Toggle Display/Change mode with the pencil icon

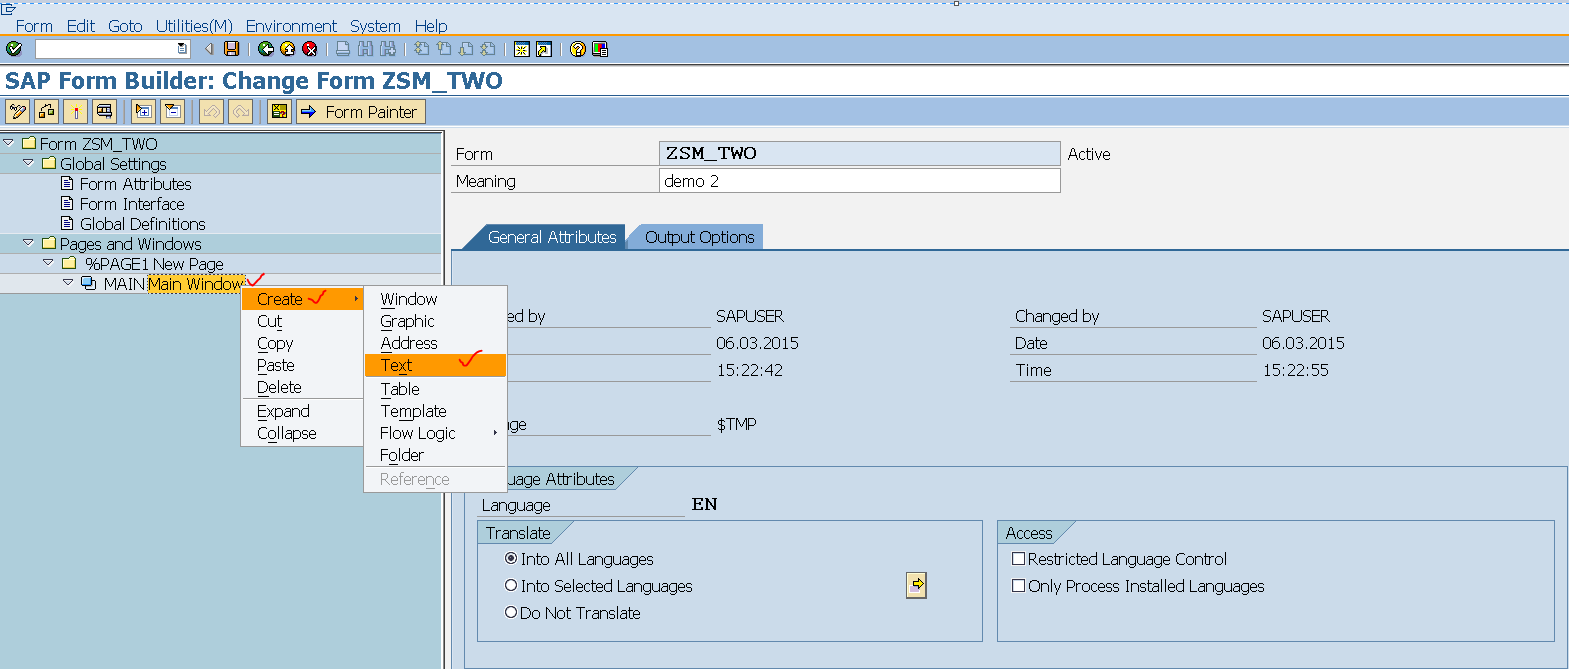[x=17, y=111]
